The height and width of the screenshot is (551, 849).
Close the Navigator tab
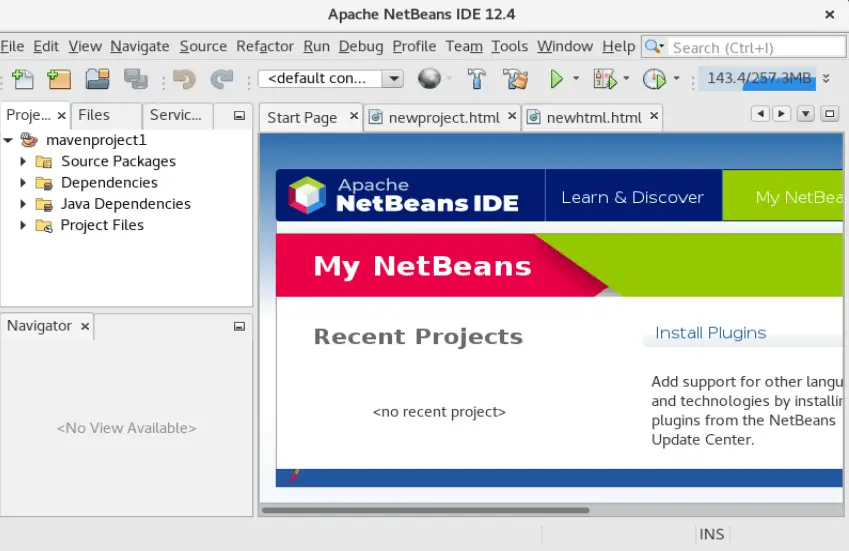pos(84,326)
